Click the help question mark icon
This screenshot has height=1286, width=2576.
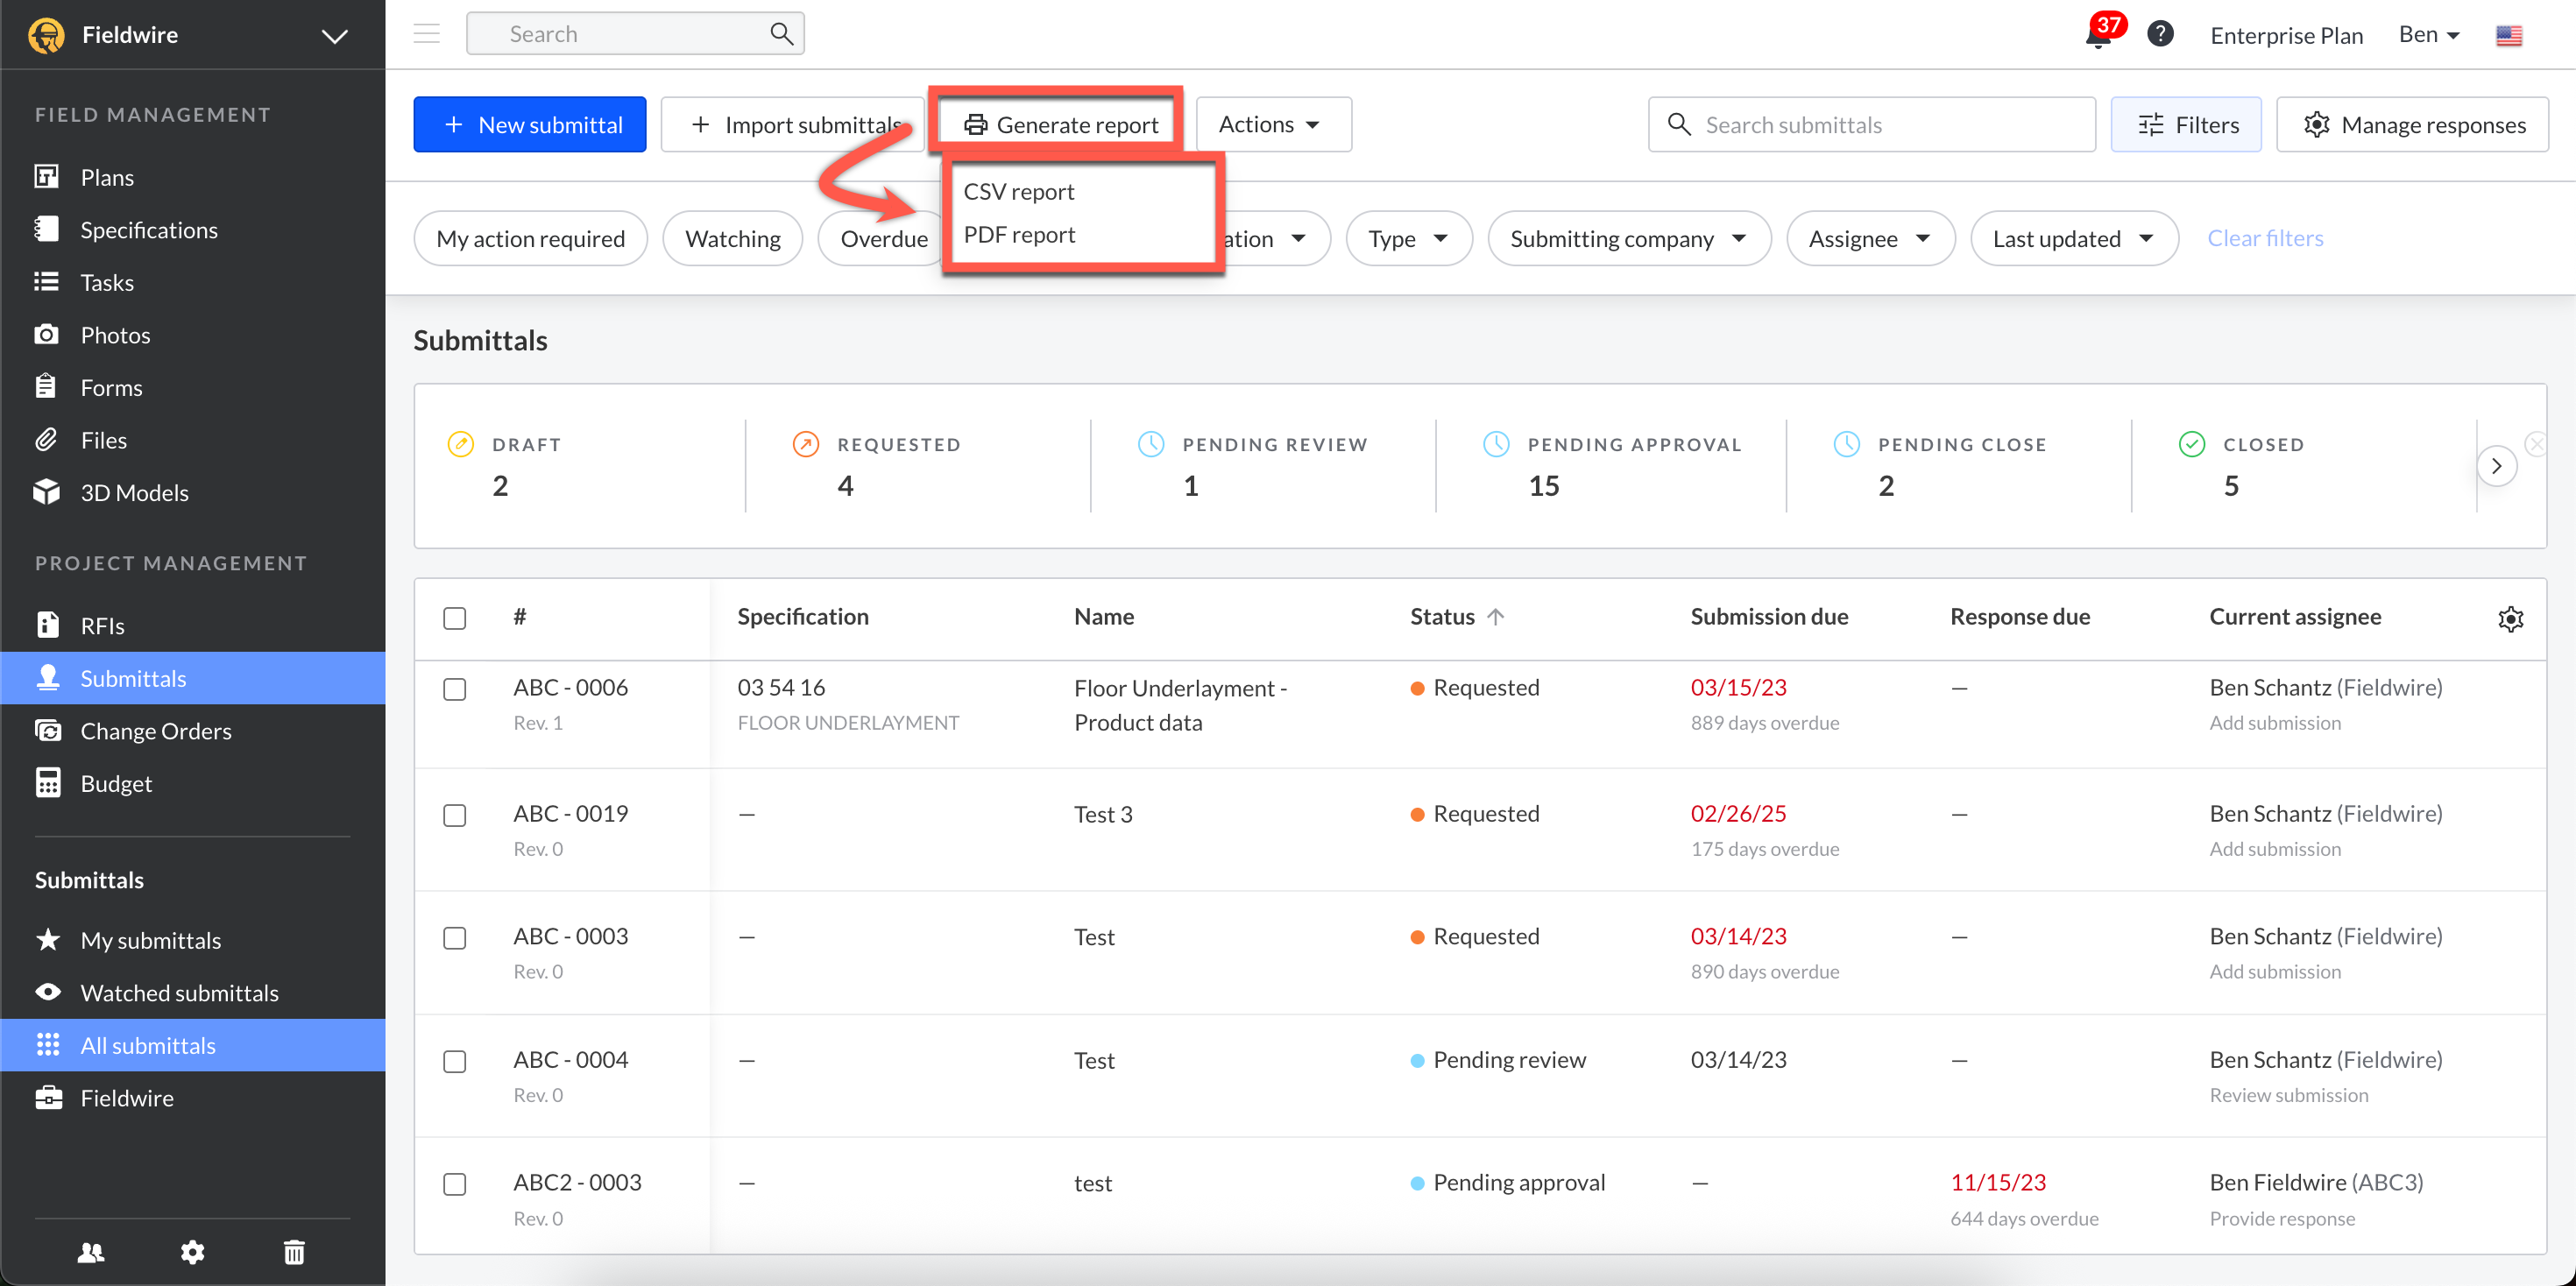click(2160, 34)
